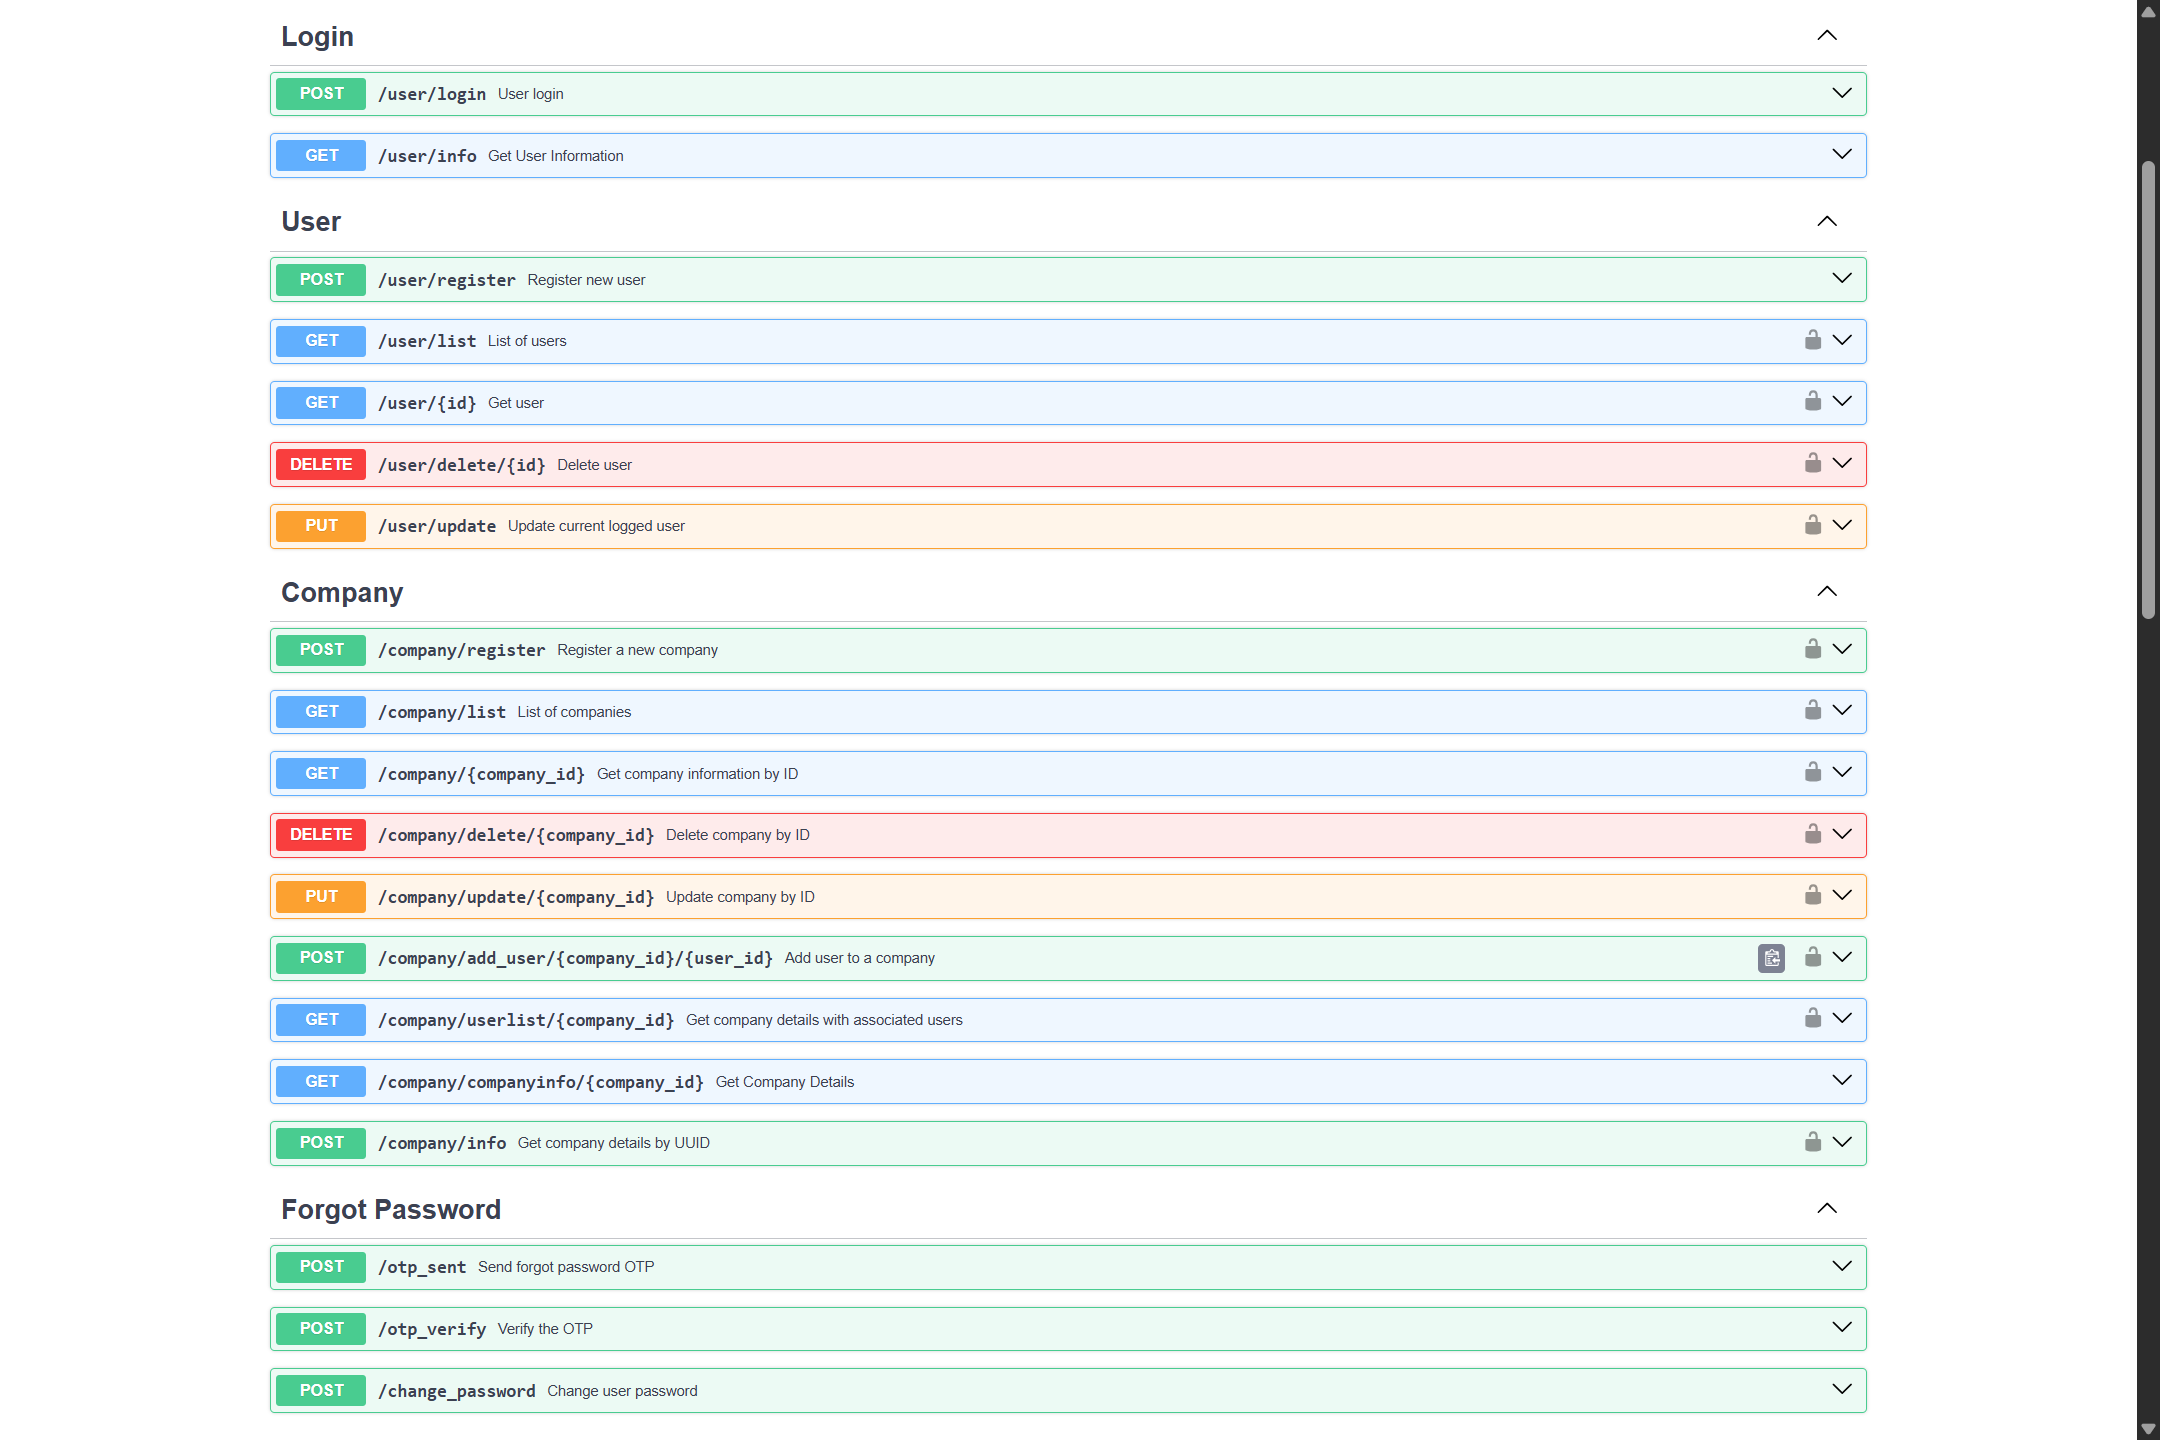
Task: Click the lock icon on /company/register
Action: (1812, 650)
